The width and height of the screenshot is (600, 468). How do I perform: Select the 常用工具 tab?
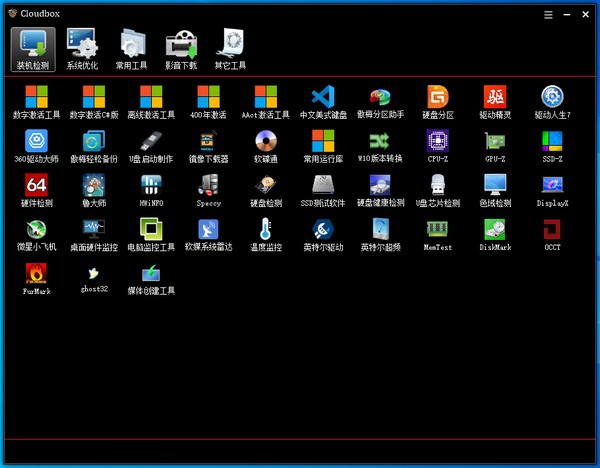132,49
